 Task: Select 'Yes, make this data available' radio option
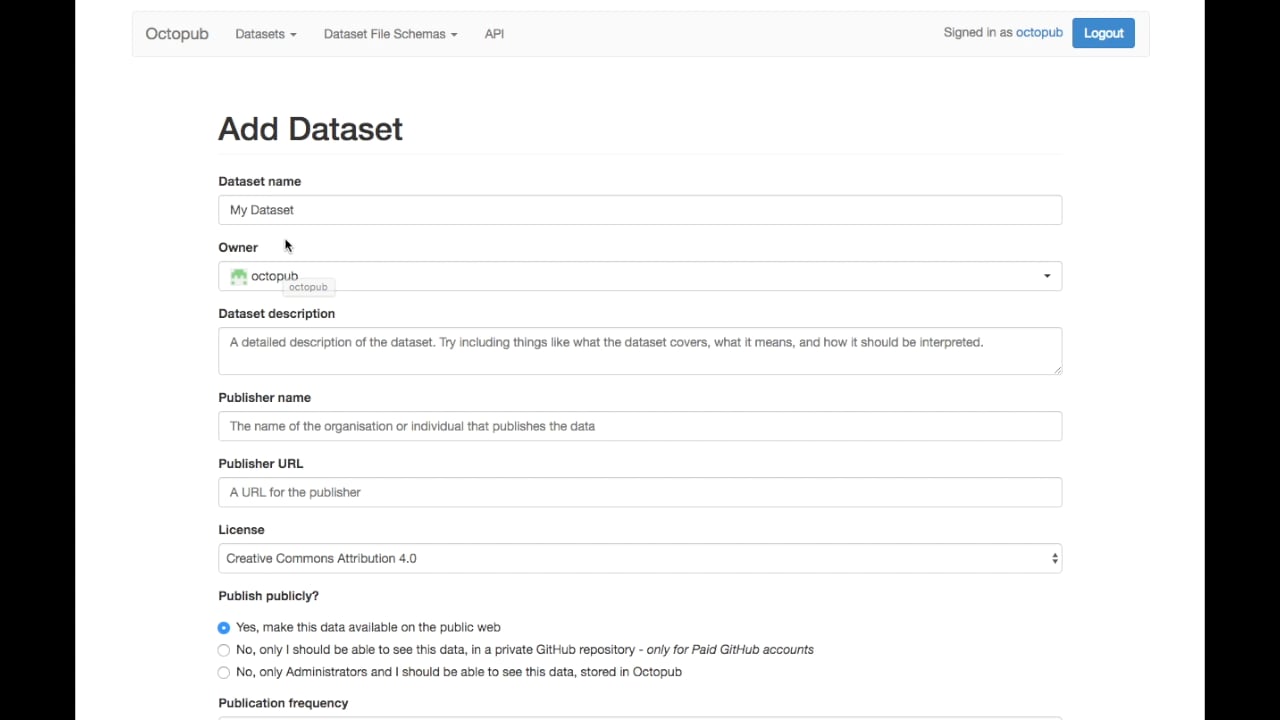(224, 628)
